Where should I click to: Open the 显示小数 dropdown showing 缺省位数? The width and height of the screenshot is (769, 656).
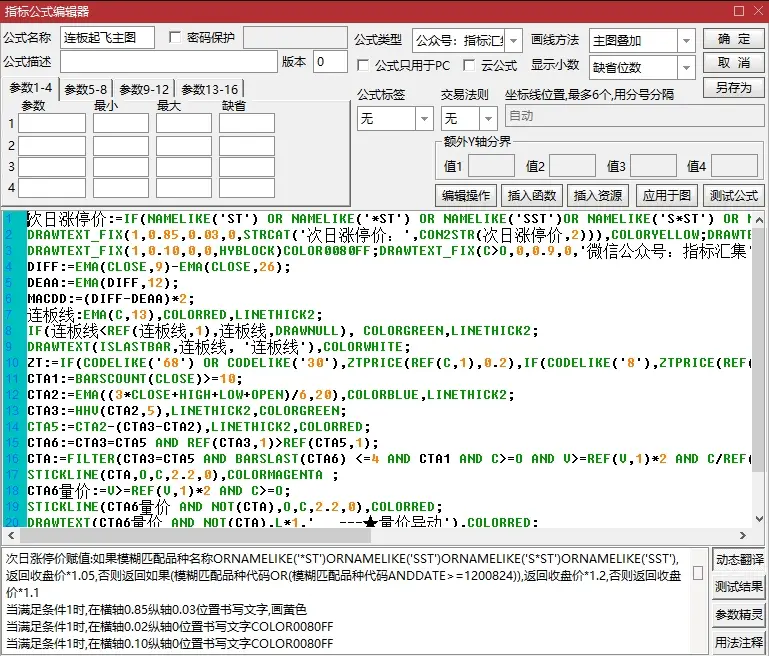pos(686,67)
